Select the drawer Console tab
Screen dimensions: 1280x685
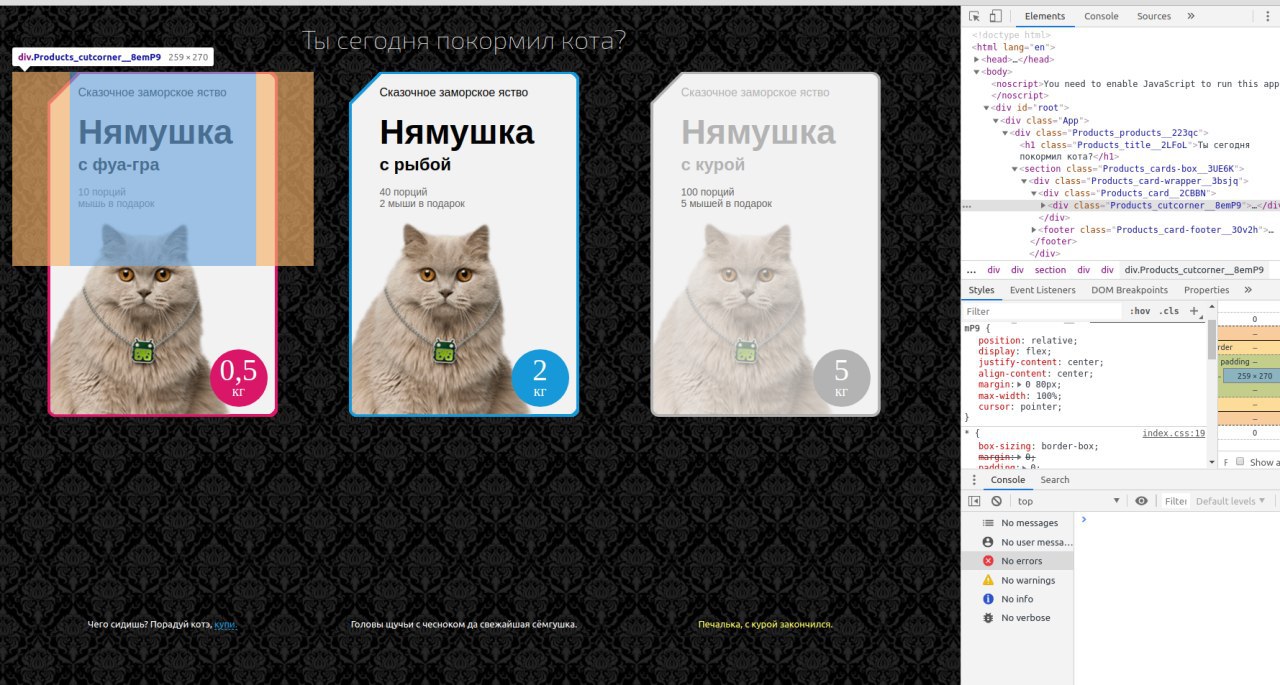point(1008,480)
